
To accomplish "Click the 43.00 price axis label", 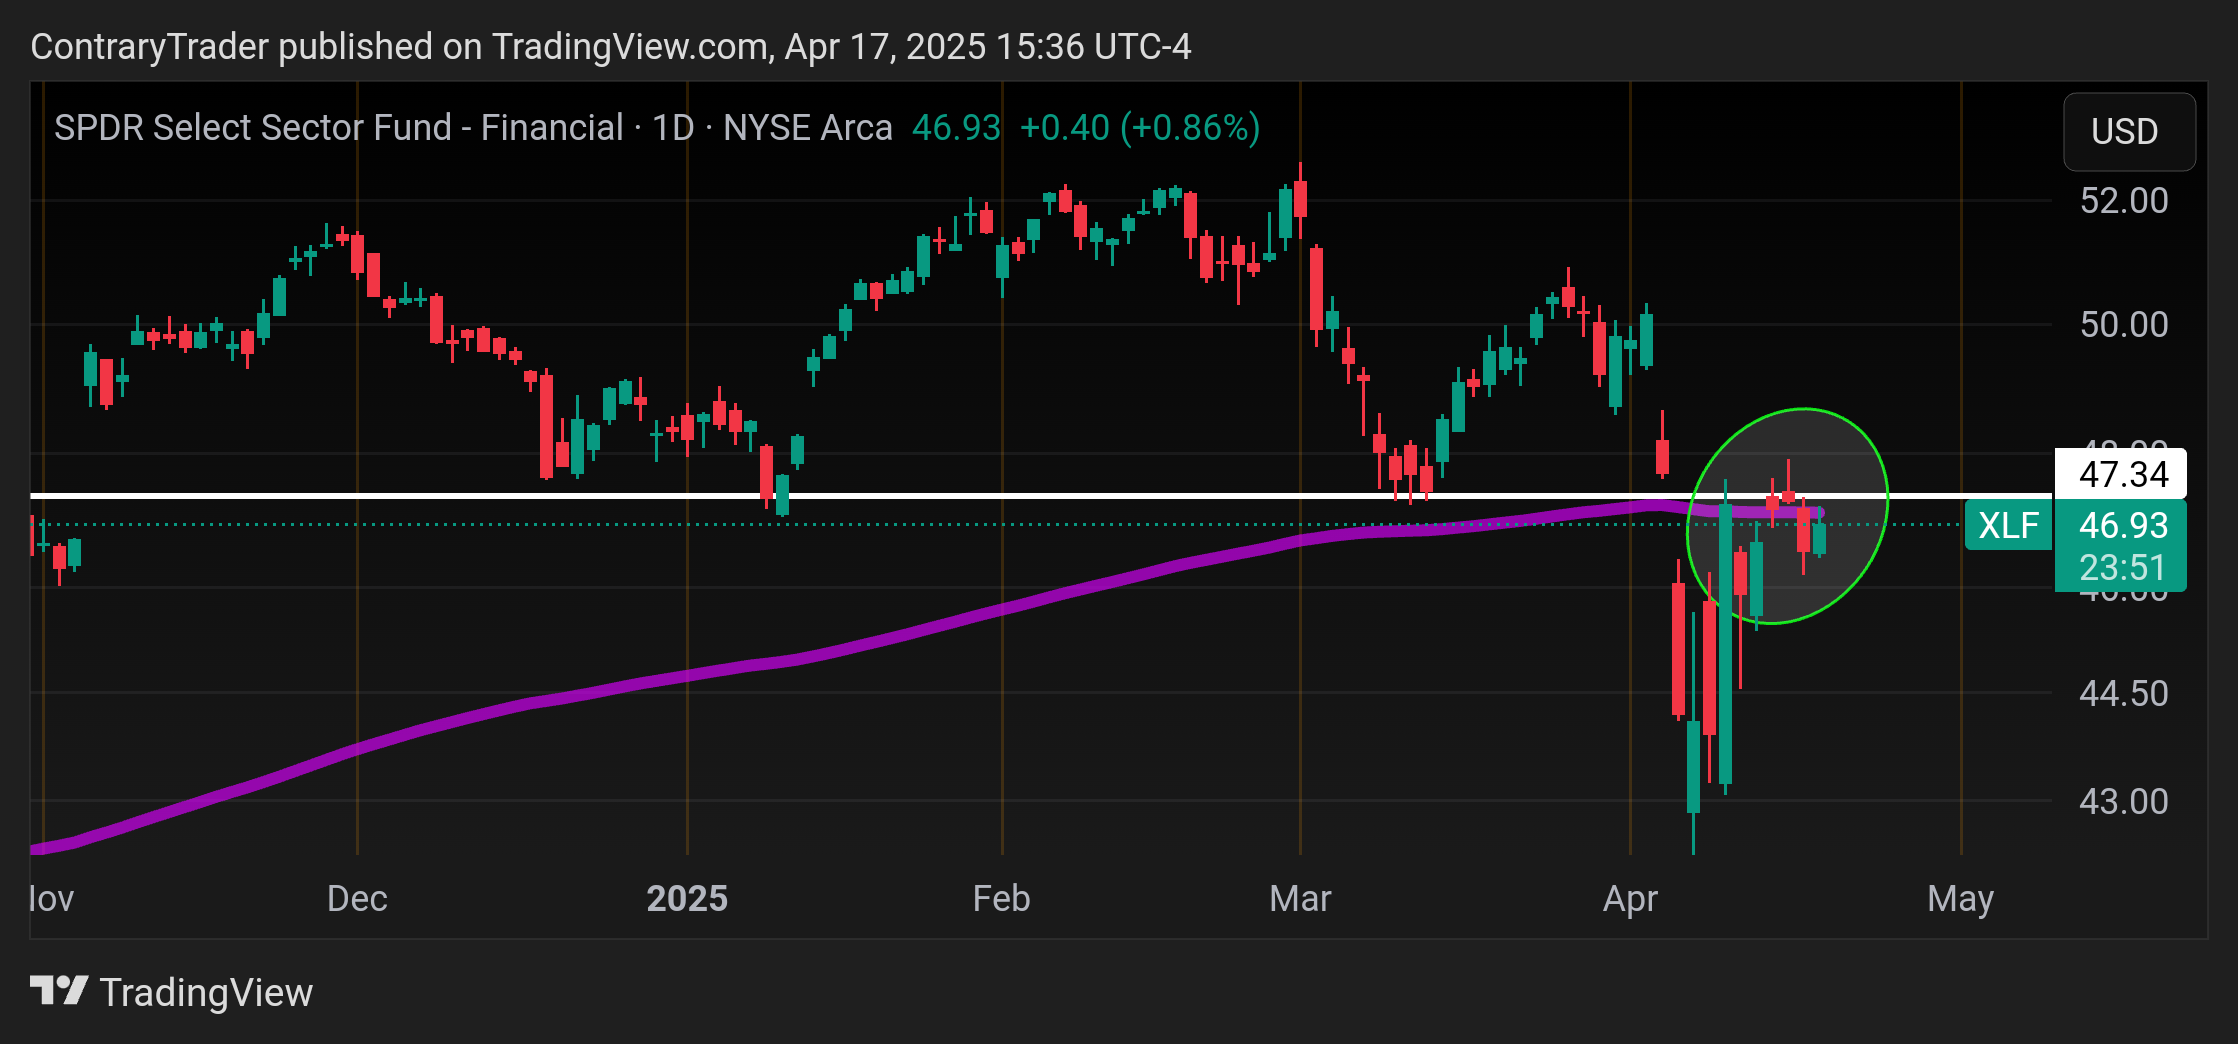I will click(x=2124, y=802).
